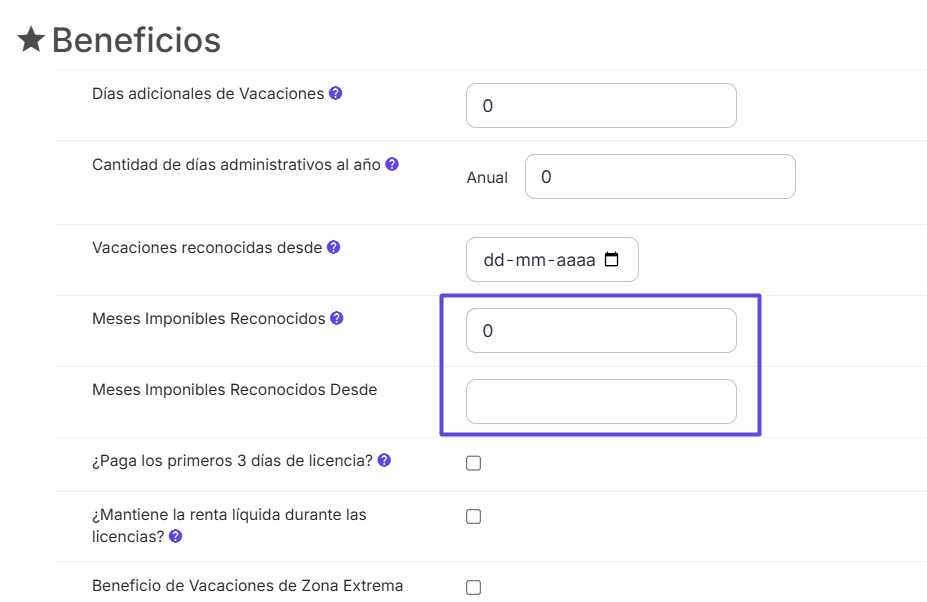
Task: Open the calendar picker in the date field
Action: tap(612, 260)
